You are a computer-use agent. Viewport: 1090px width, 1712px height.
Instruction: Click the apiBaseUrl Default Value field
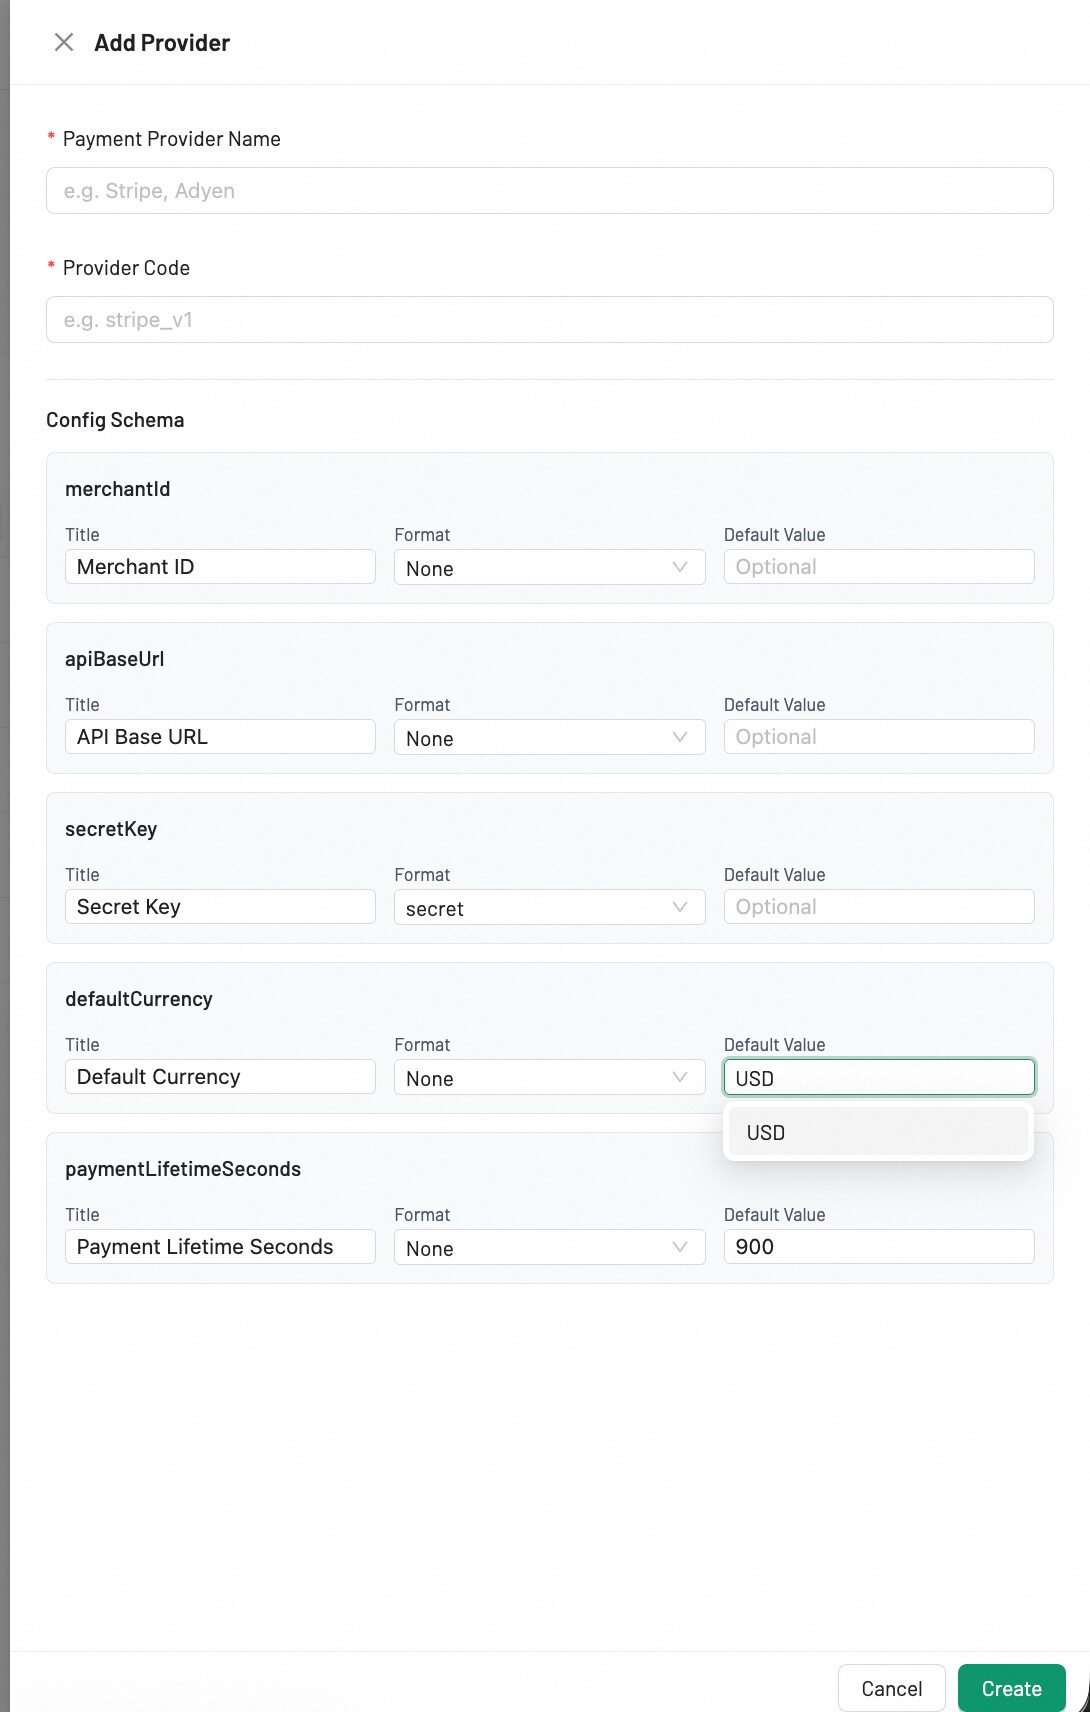click(879, 737)
